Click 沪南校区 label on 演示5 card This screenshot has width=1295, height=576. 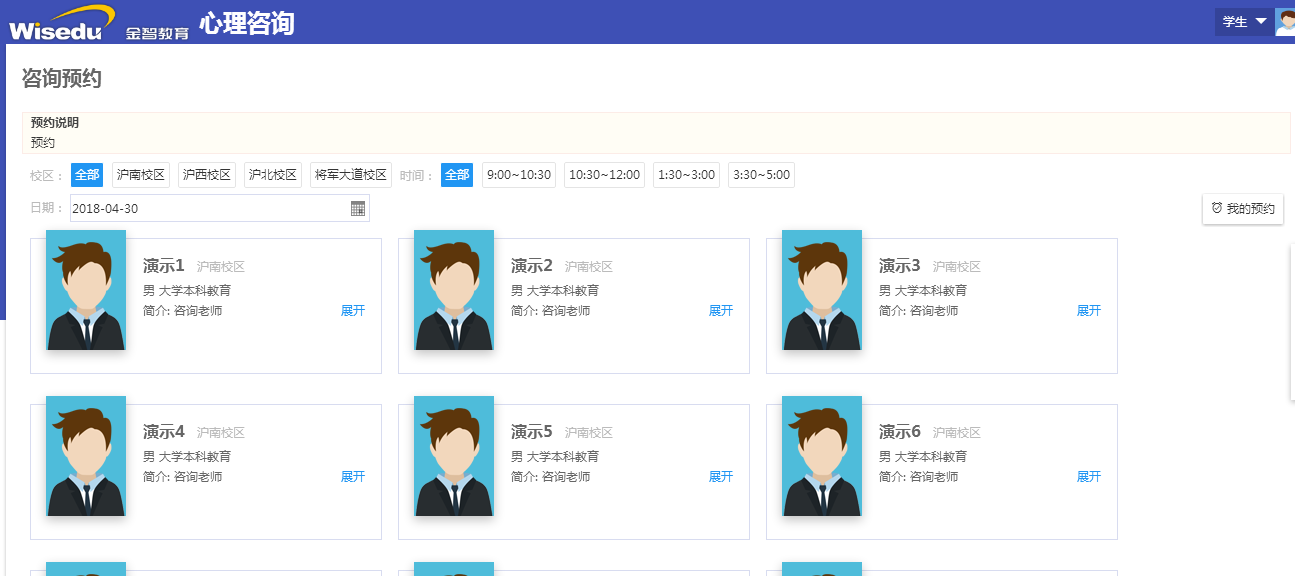click(589, 433)
